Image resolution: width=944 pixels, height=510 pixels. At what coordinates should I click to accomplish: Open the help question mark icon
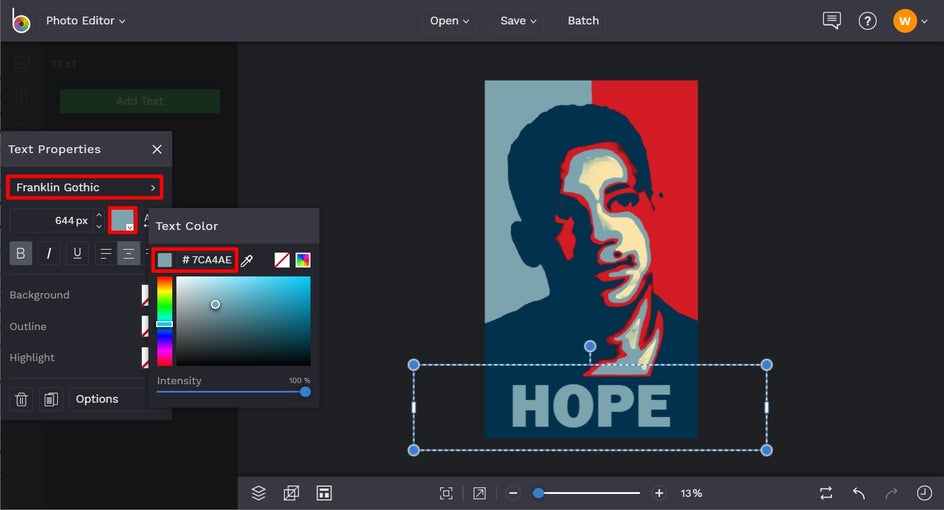(x=867, y=20)
